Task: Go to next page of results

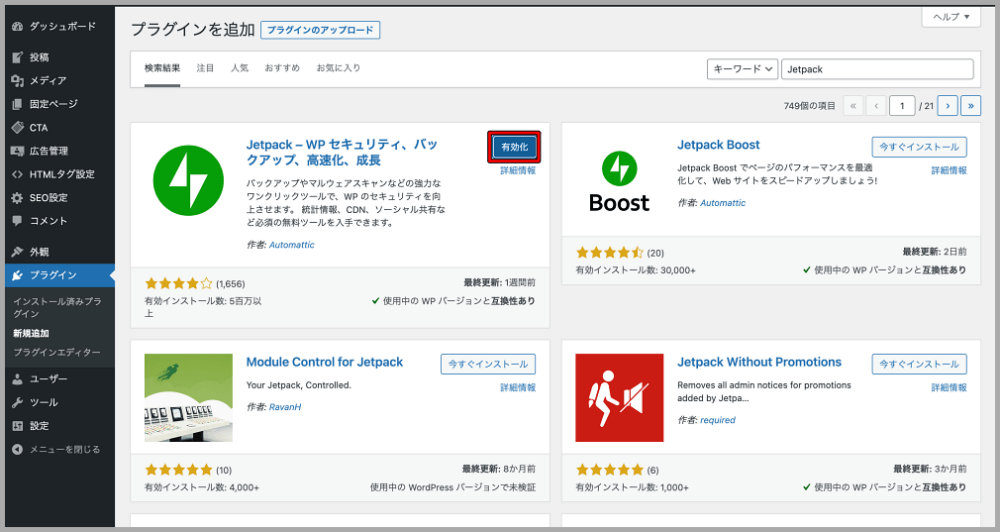Action: click(948, 106)
